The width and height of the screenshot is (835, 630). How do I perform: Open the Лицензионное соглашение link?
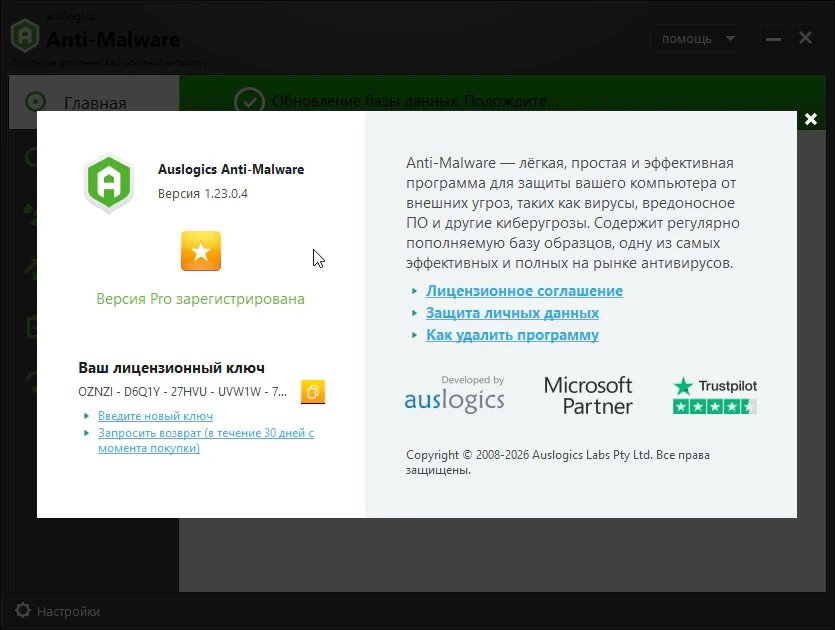tap(524, 291)
